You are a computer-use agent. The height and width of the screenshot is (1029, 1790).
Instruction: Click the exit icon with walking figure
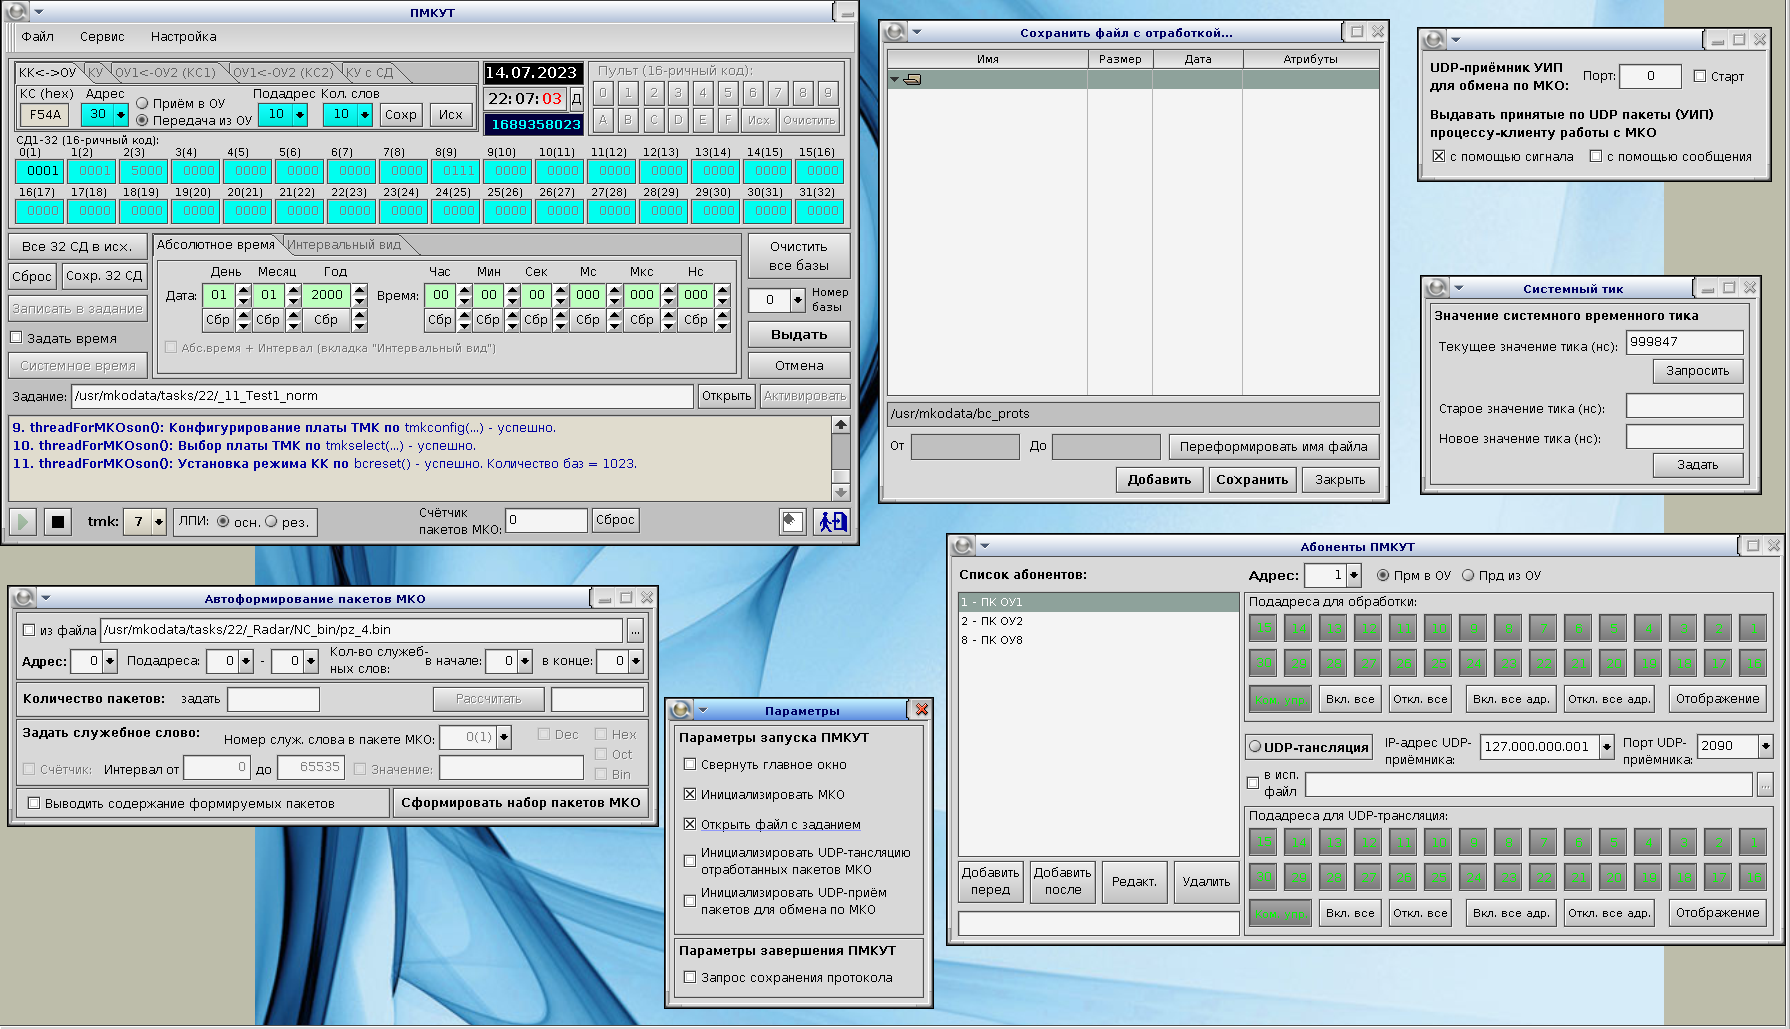click(x=831, y=521)
